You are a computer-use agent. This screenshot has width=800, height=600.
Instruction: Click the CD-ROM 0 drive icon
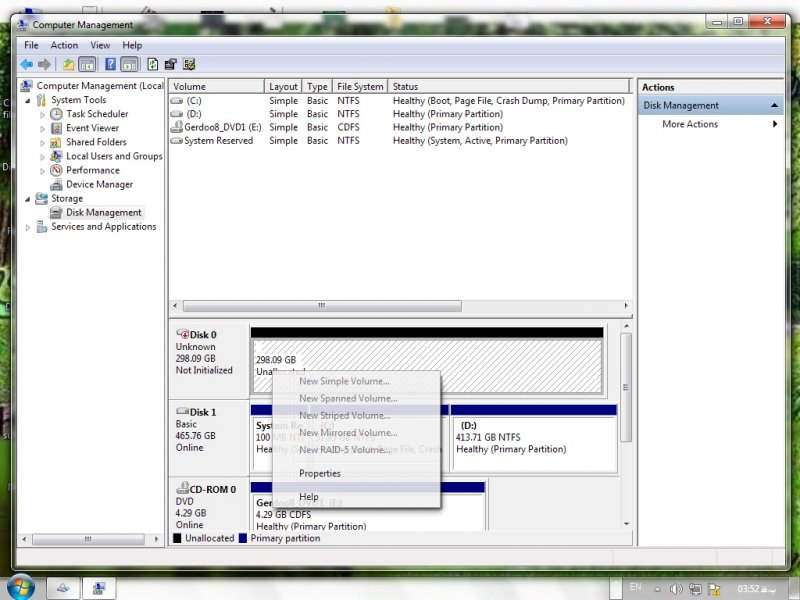click(x=182, y=488)
